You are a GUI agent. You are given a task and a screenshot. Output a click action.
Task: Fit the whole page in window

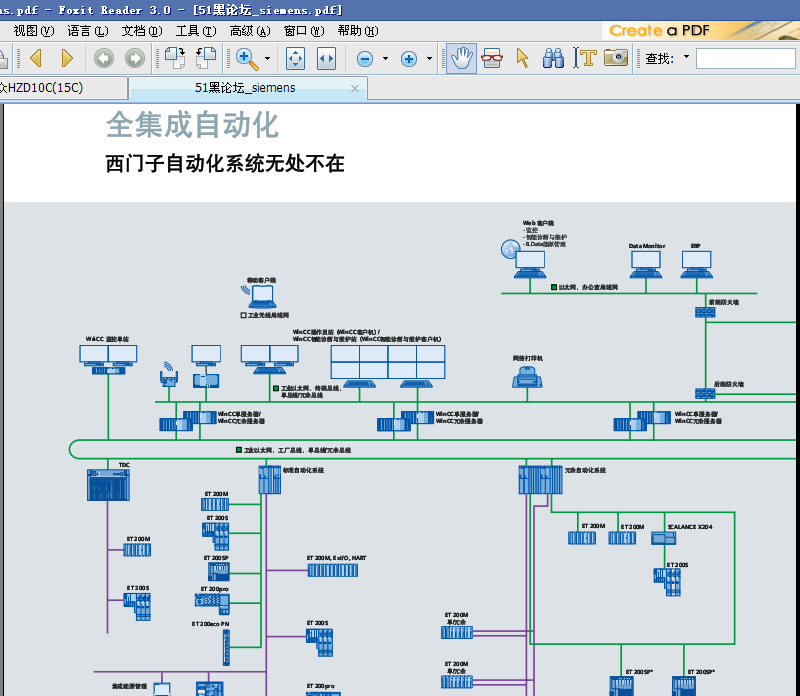pyautogui.click(x=295, y=59)
